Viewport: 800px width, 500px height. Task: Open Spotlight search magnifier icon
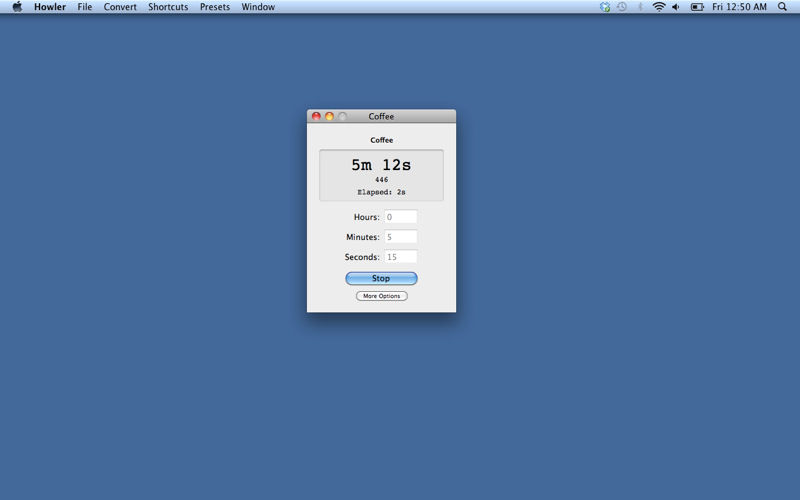tap(782, 7)
